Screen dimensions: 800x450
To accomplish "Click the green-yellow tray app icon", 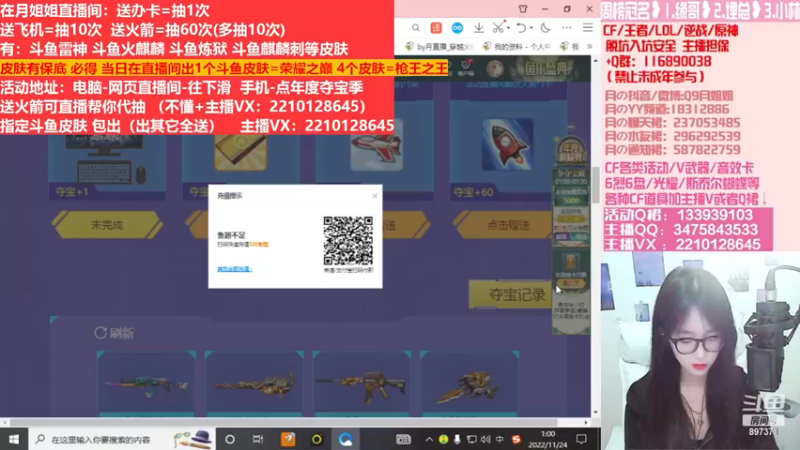I will pos(443,439).
